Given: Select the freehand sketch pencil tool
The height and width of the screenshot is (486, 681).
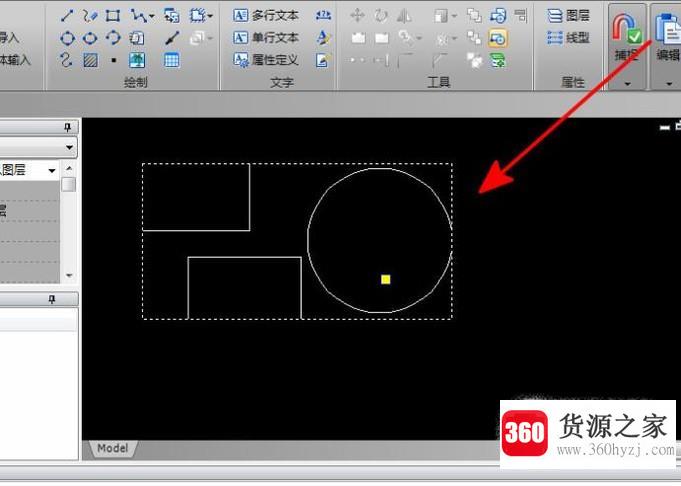Looking at the screenshot, I should click(90, 16).
